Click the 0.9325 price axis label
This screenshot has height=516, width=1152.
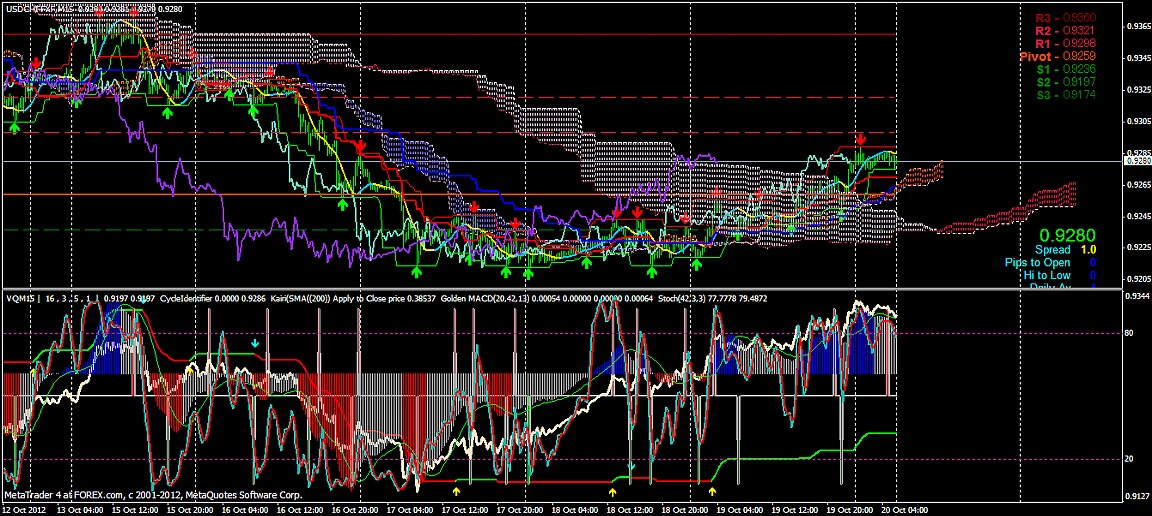coord(1138,90)
